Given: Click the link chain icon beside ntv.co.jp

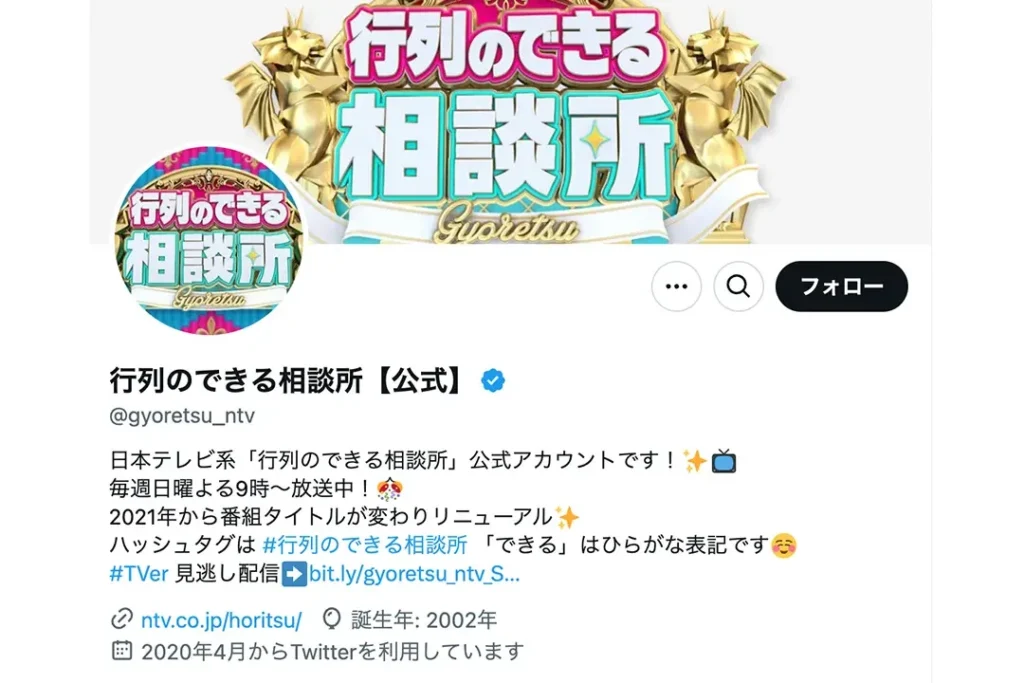Looking at the screenshot, I should pos(121,619).
